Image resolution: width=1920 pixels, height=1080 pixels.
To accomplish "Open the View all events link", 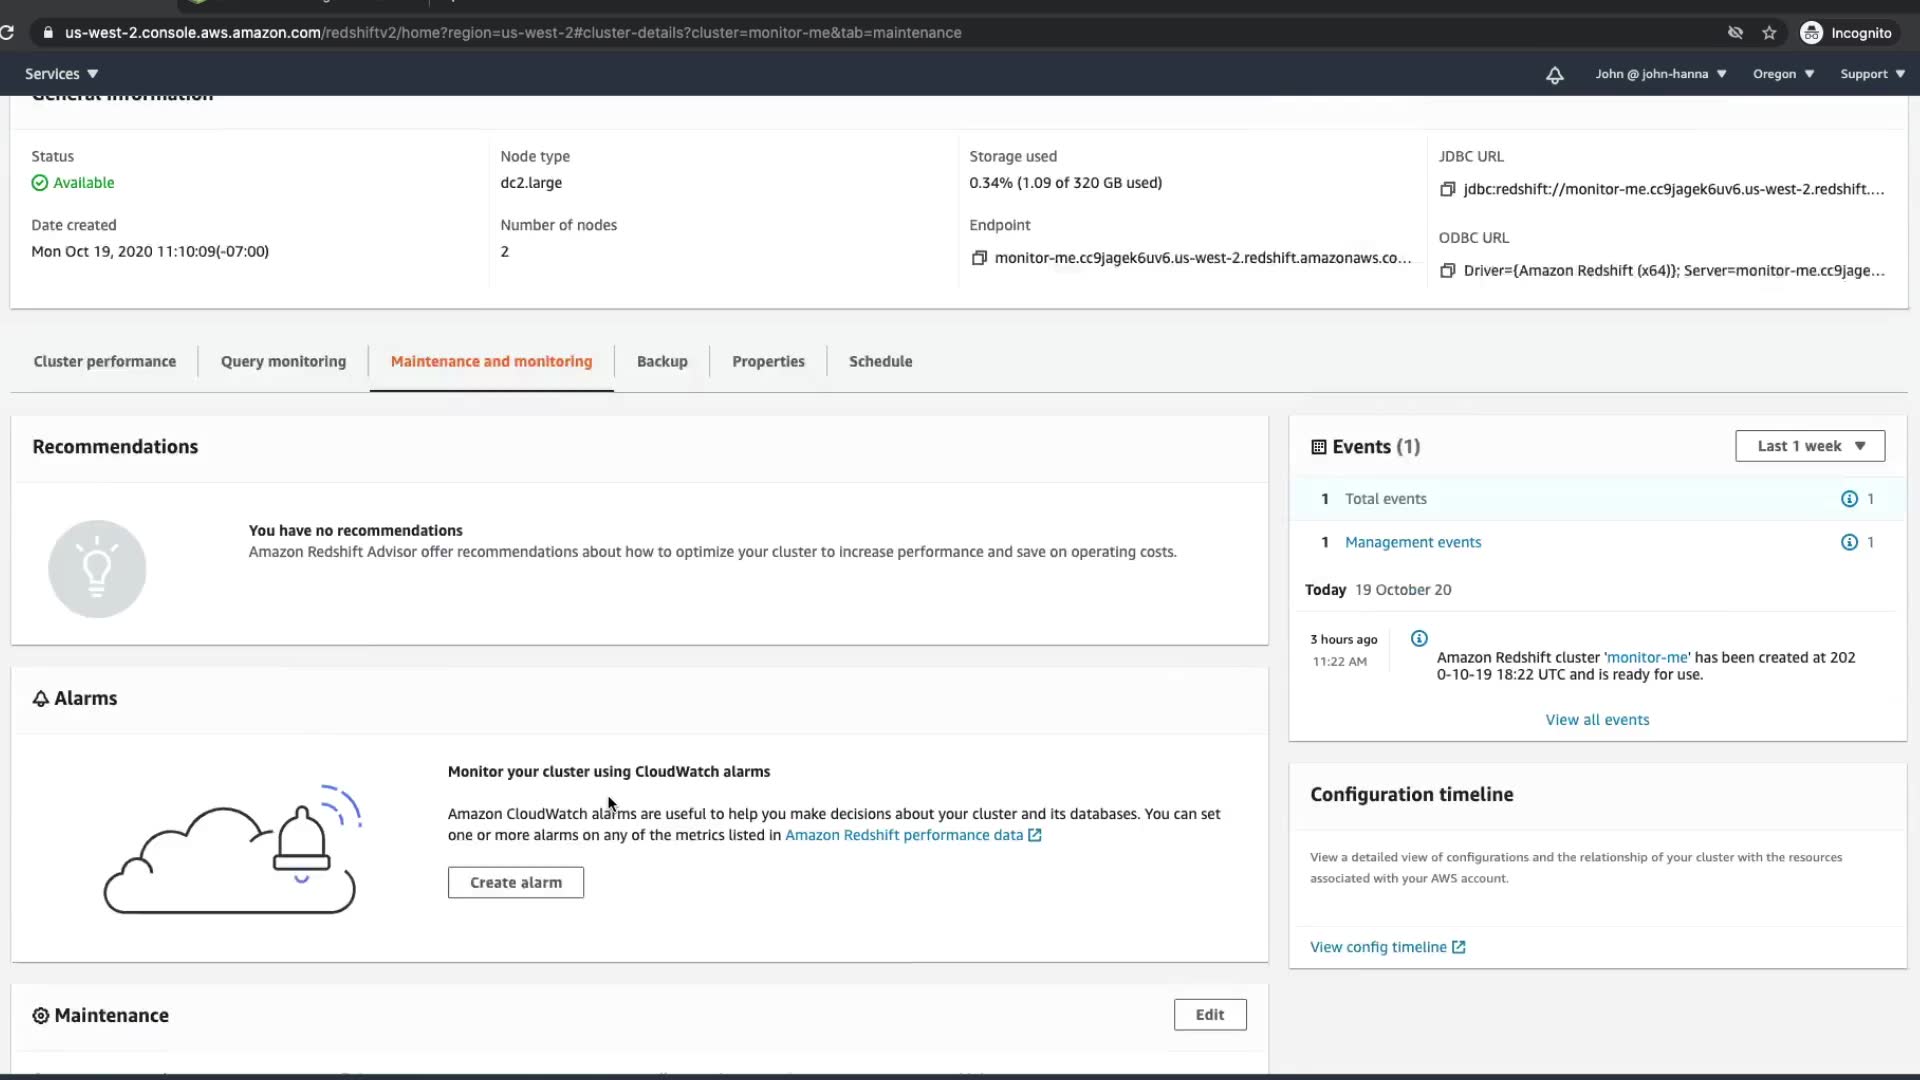I will 1597,720.
